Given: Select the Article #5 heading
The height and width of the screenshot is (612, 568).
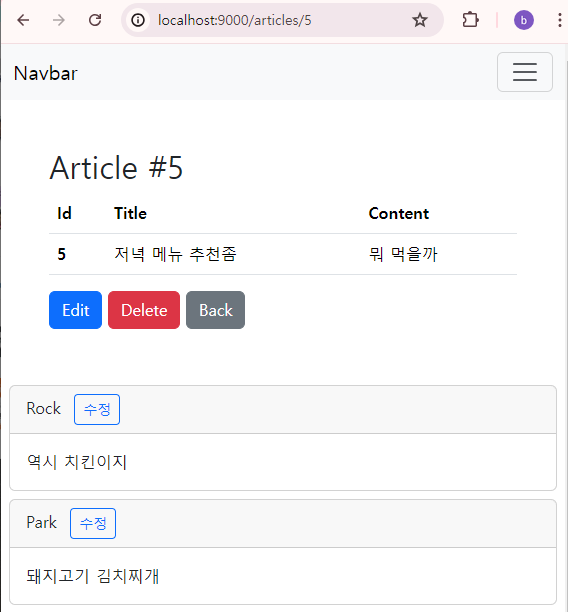Looking at the screenshot, I should (x=116, y=167).
